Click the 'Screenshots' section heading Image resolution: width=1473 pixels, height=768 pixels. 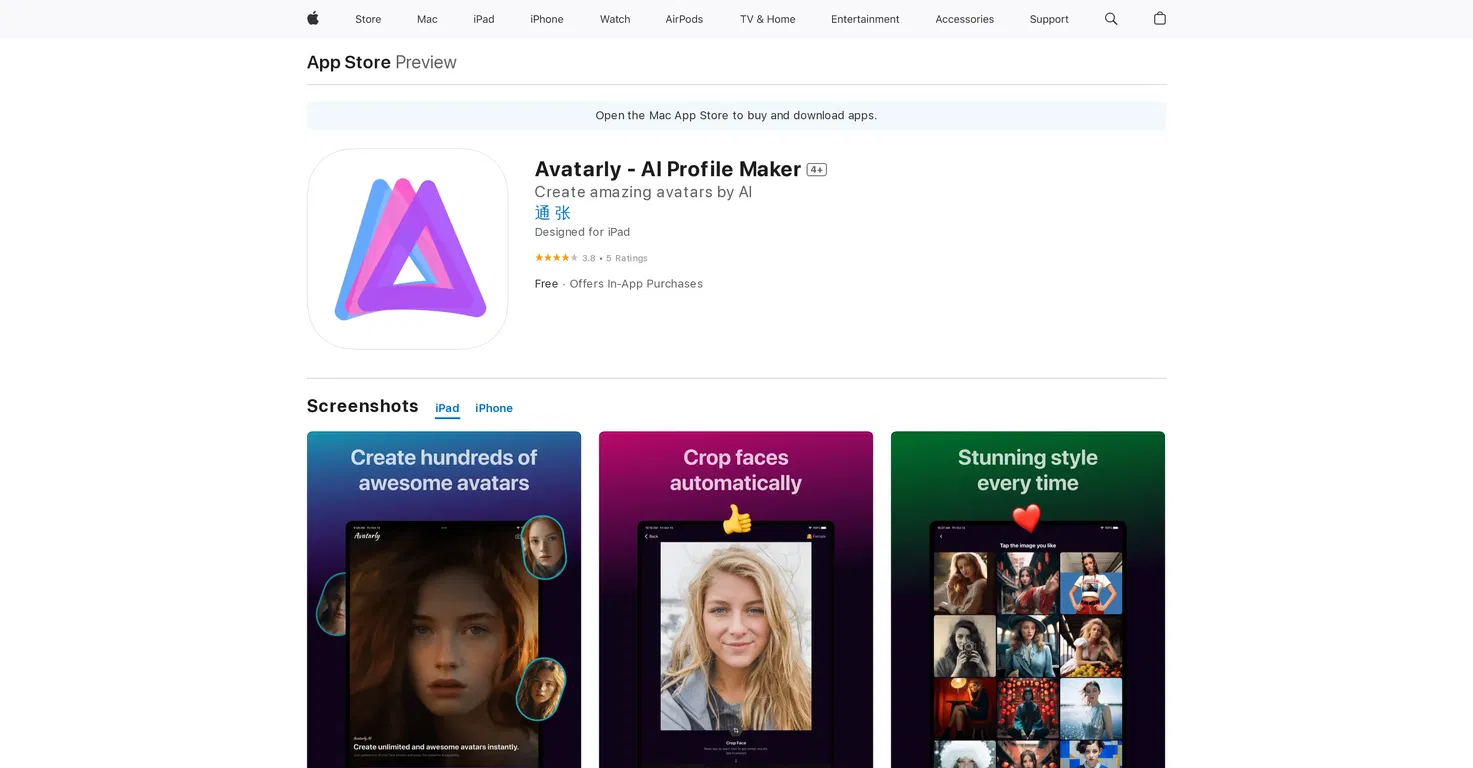point(362,406)
